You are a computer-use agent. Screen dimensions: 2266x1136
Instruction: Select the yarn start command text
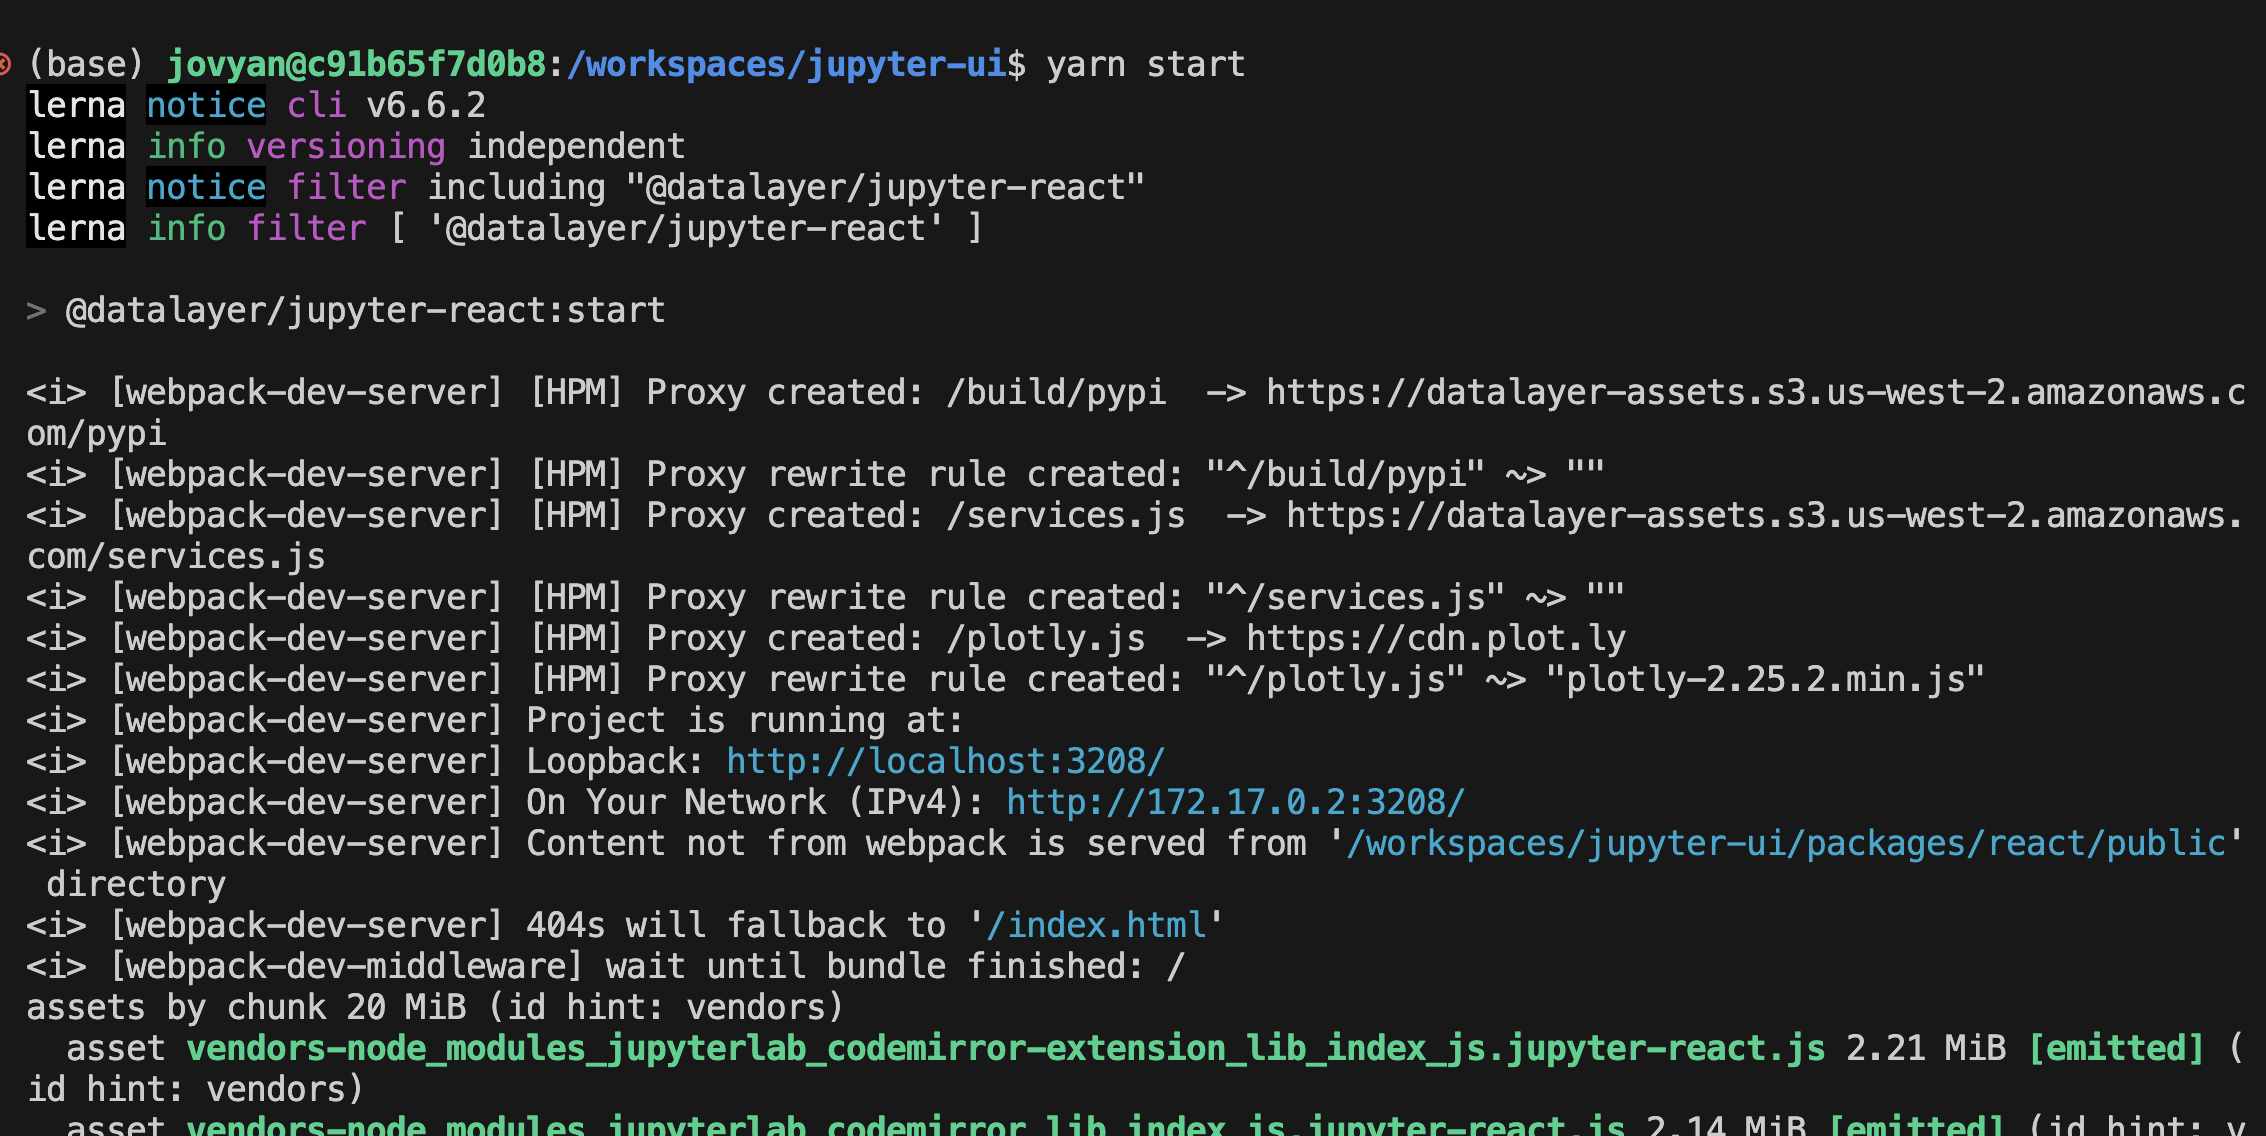(1145, 62)
